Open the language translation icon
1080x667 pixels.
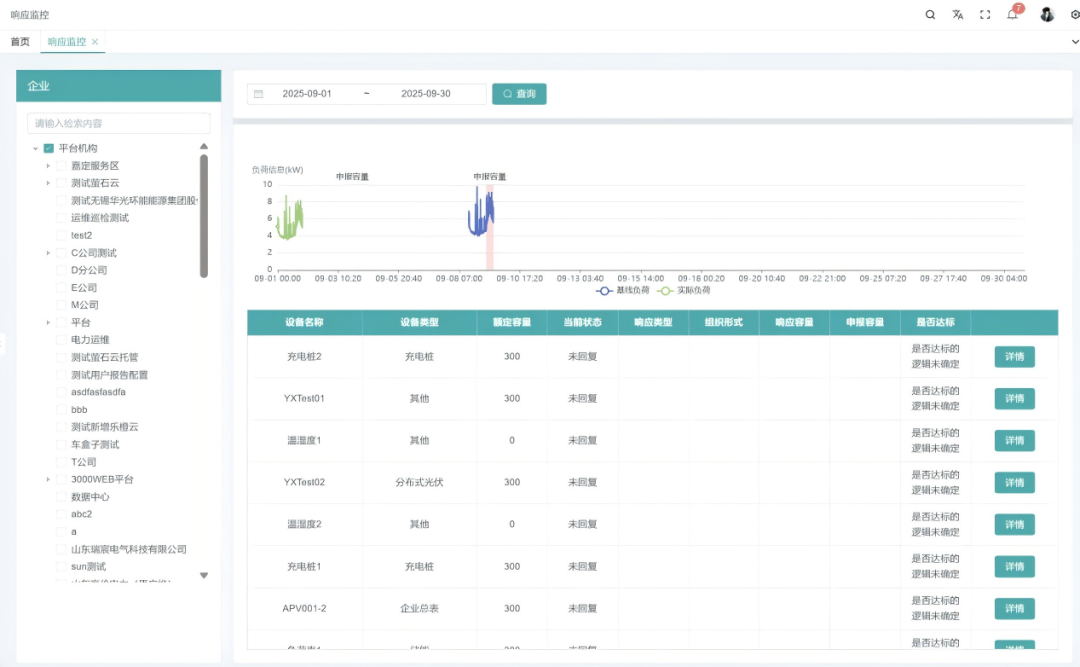(x=958, y=15)
